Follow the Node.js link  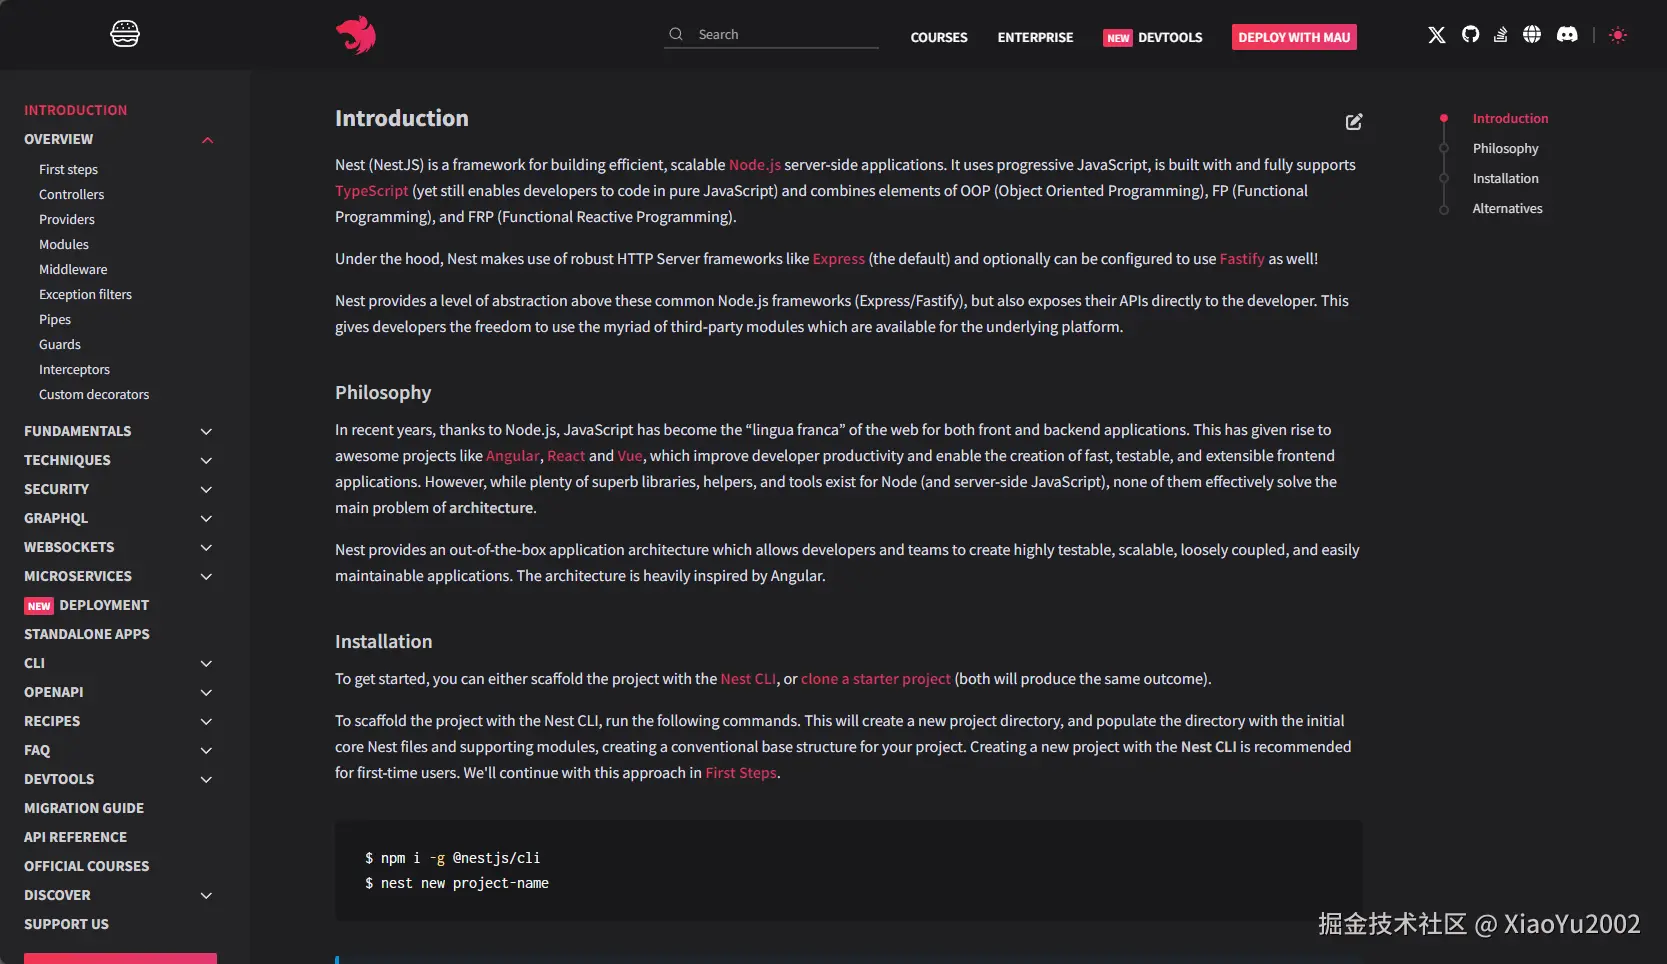[755, 165]
